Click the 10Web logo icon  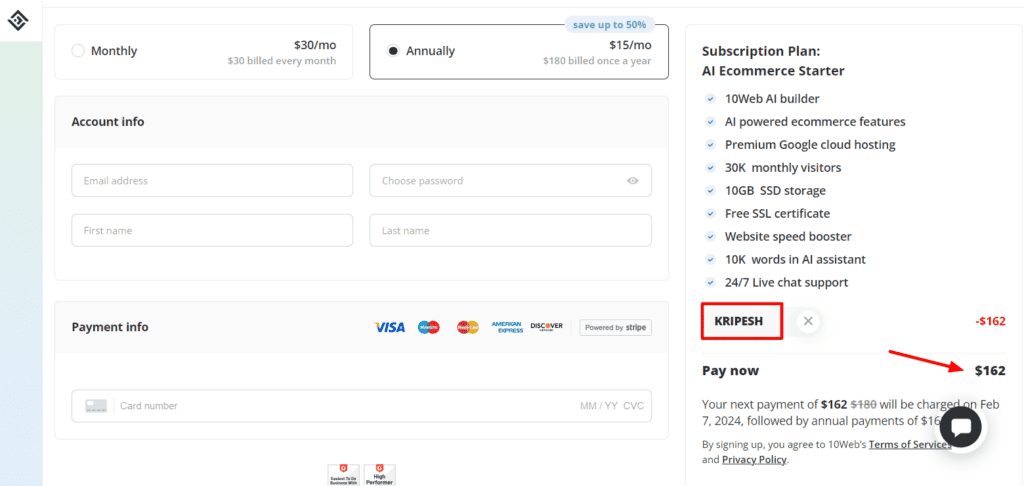click(18, 21)
